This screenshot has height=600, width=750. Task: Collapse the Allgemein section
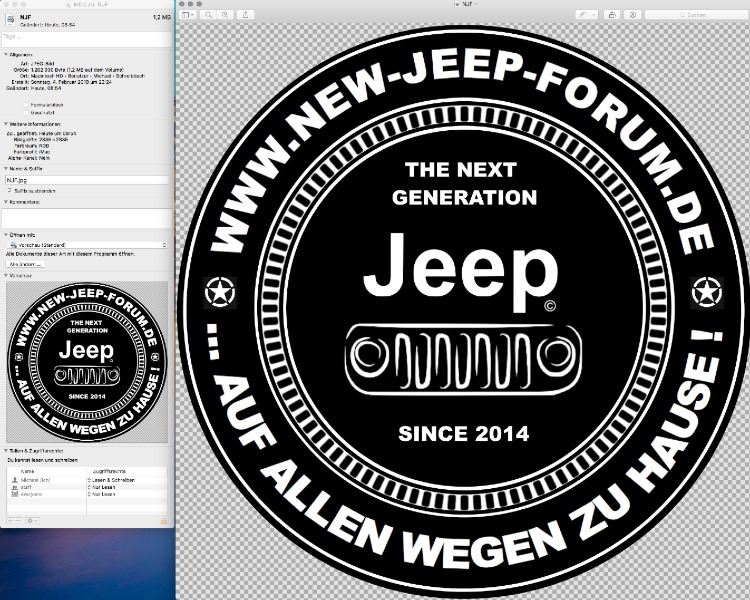pyautogui.click(x=6, y=53)
